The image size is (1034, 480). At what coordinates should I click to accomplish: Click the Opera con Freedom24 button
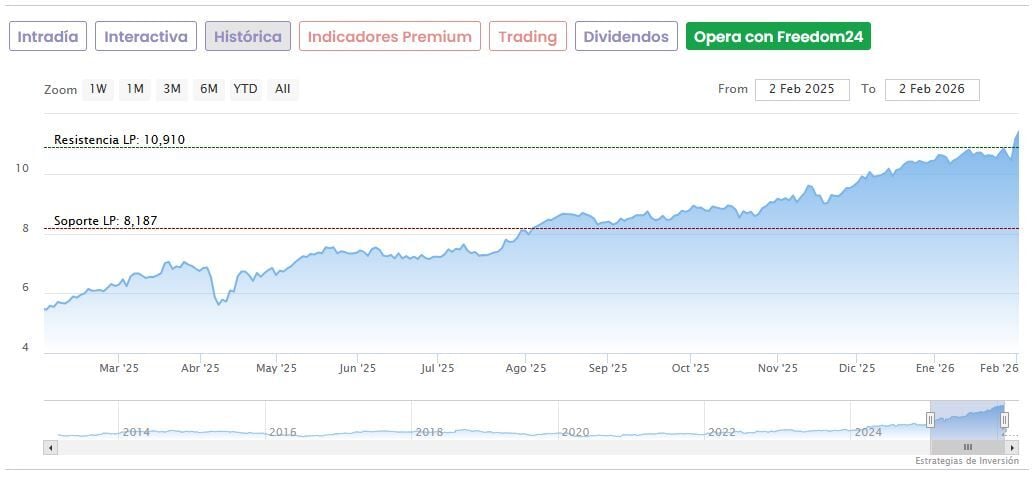point(778,37)
